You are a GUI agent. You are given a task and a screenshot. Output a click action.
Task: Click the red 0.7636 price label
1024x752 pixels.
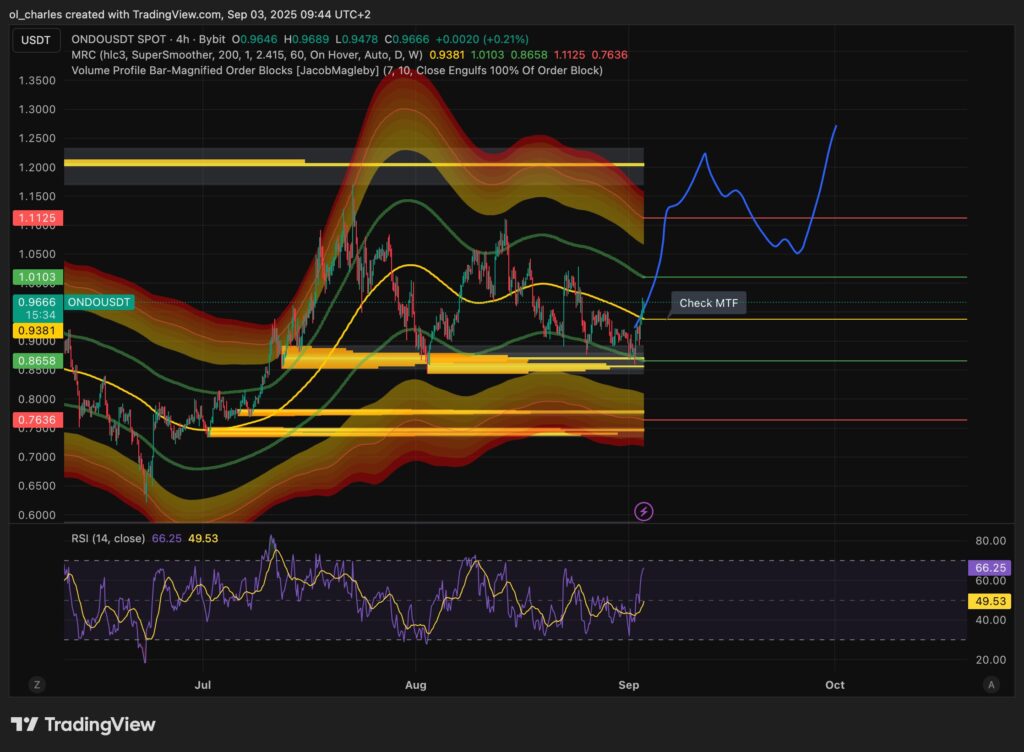pyautogui.click(x=36, y=420)
